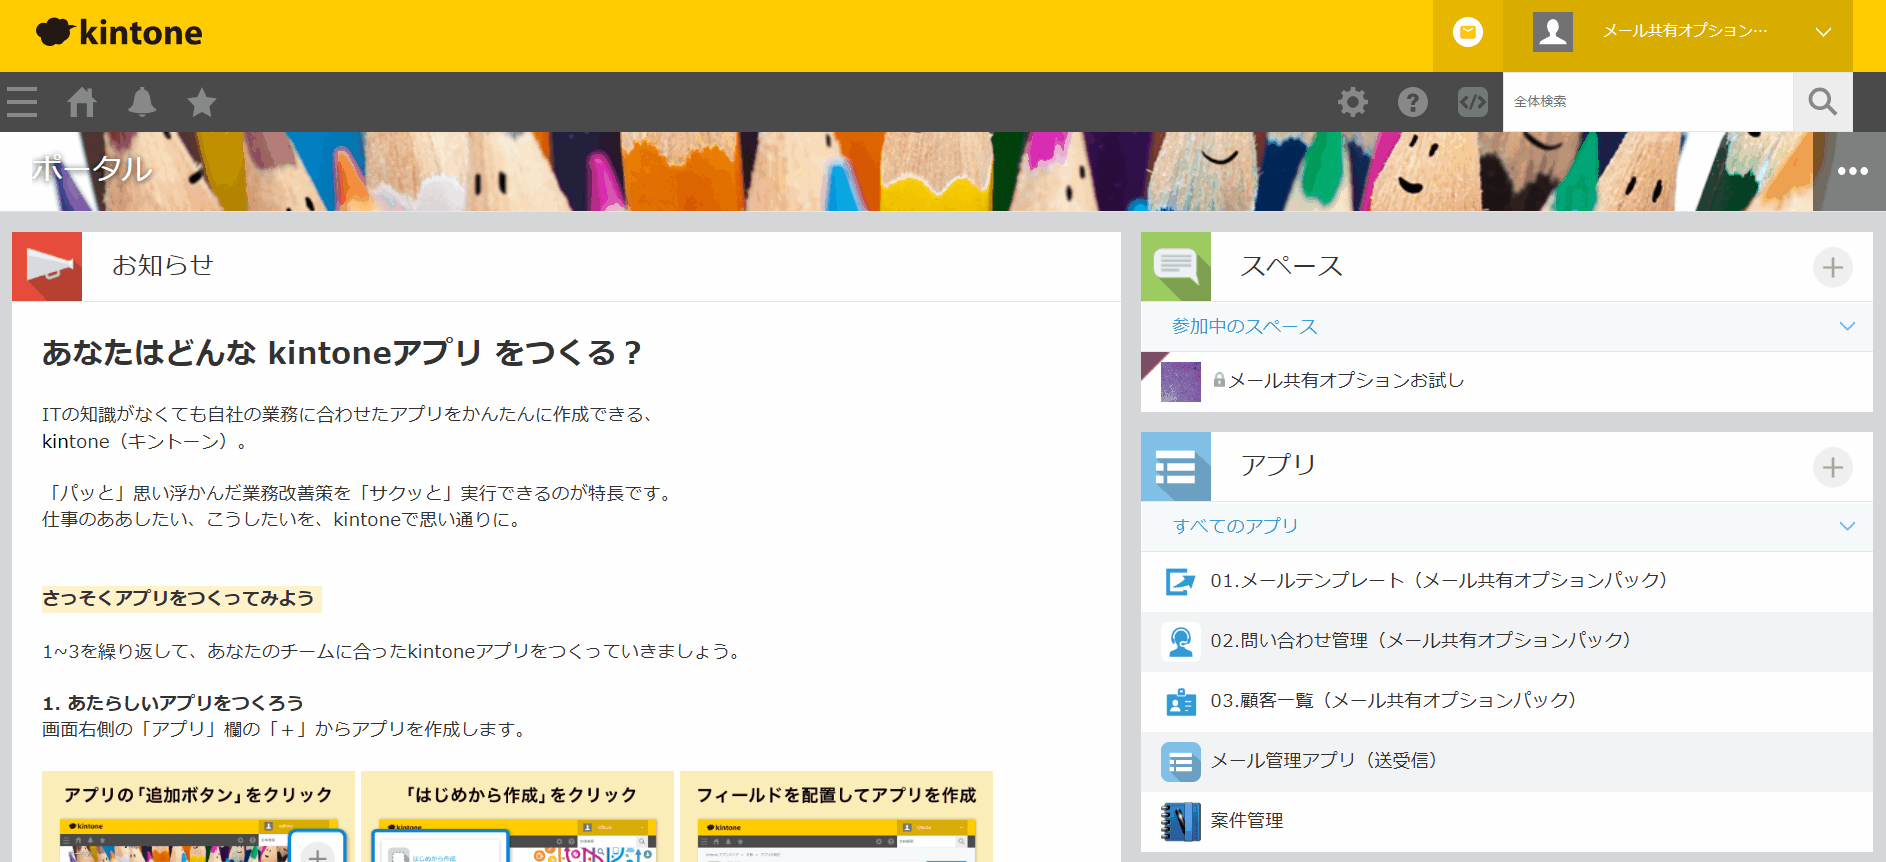Click the お知らせ megaphone icon

pos(47,267)
